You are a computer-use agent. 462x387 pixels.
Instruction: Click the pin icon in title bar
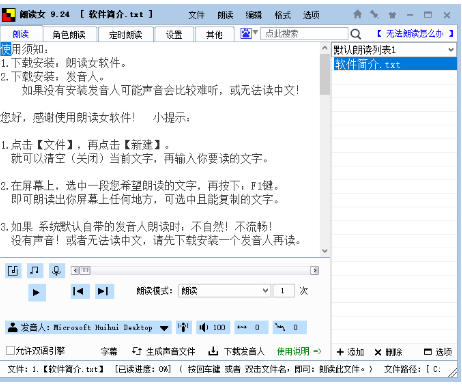[375, 14]
